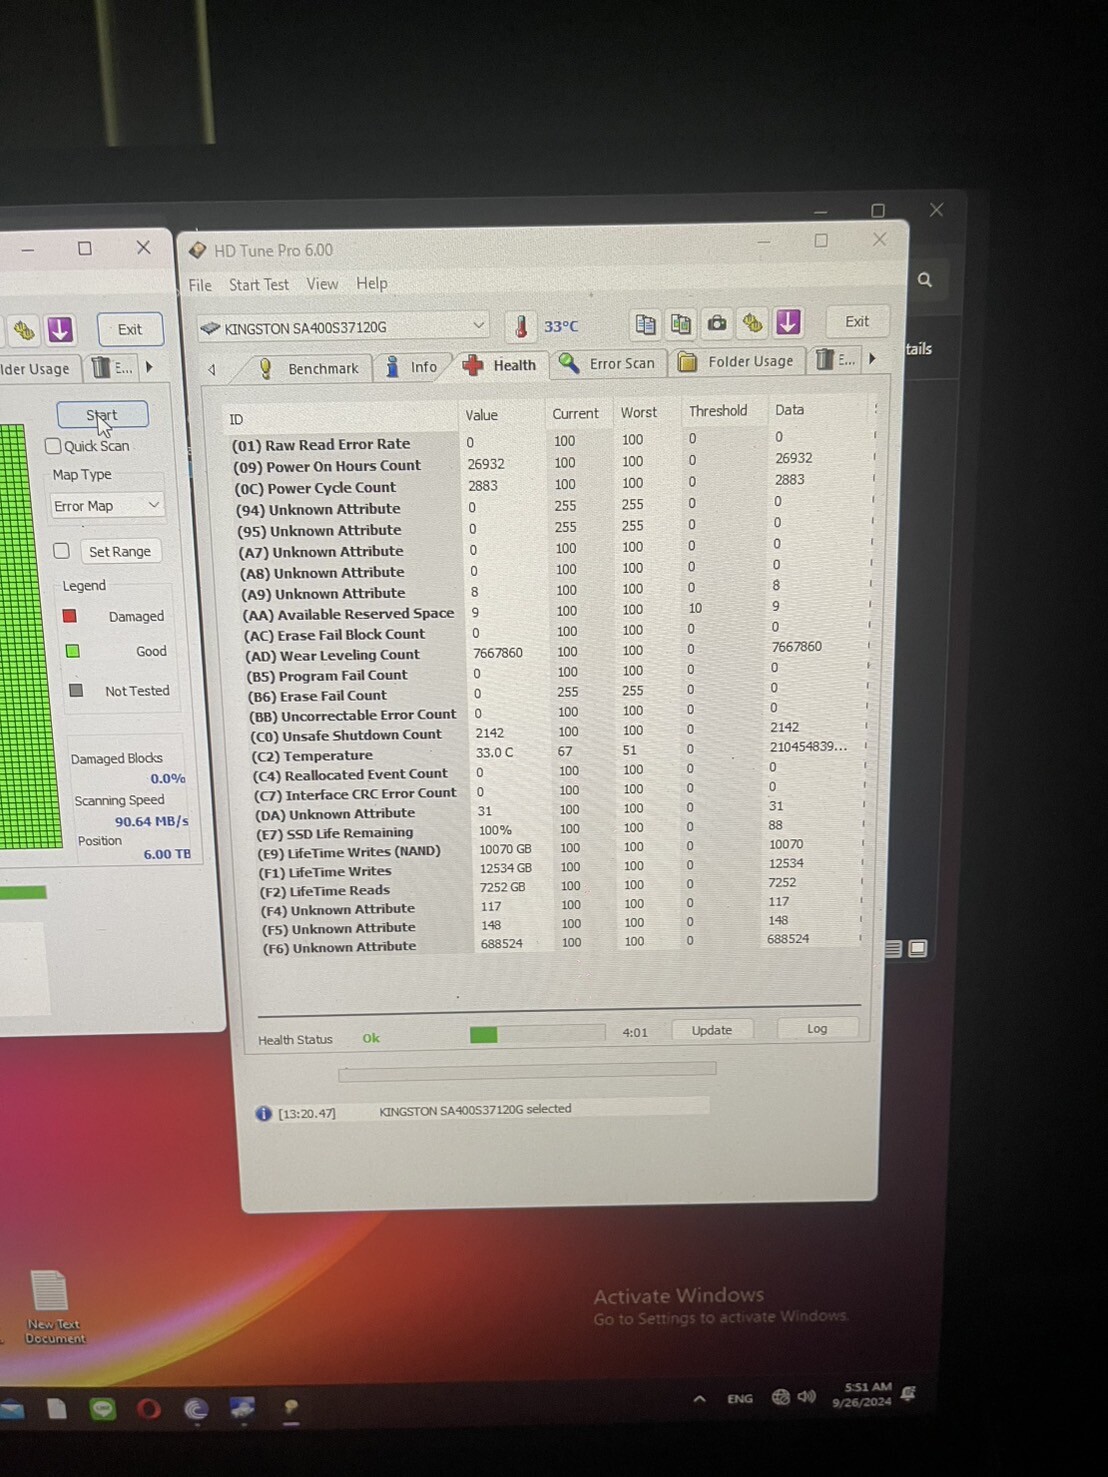Open the KINGSTON SA400S37120G drive dropdown
This screenshot has height=1477, width=1108.
pyautogui.click(x=343, y=327)
